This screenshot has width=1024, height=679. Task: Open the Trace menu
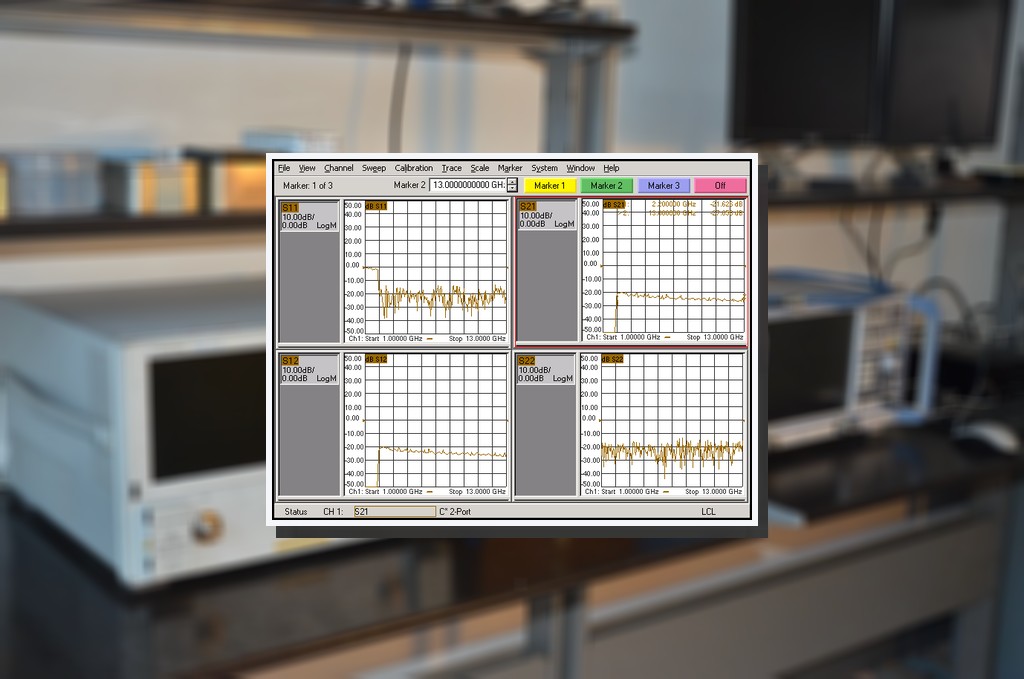[451, 168]
